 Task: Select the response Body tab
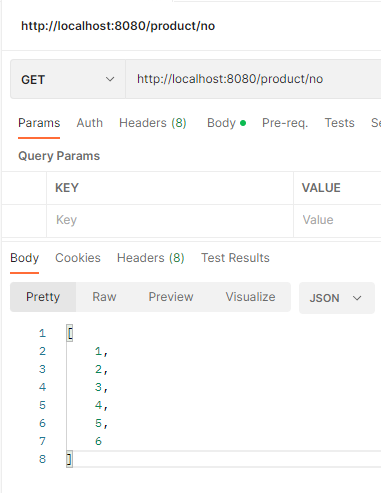click(x=25, y=258)
